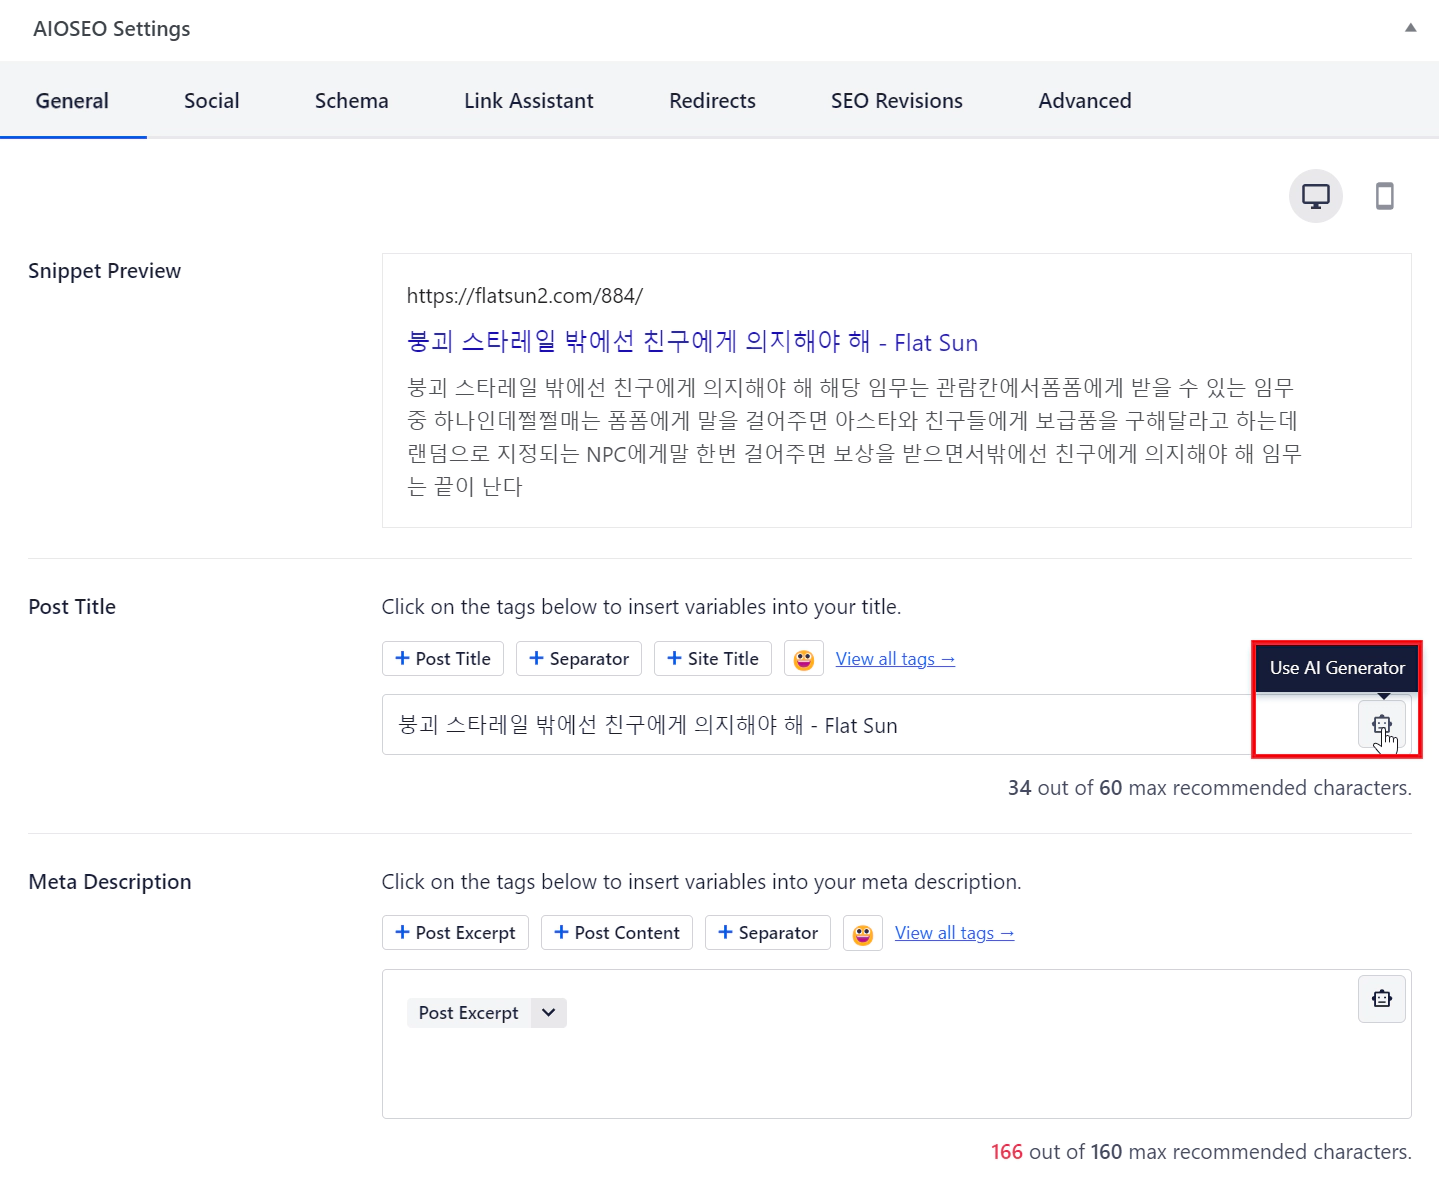View all tags for Post Title

pos(895,659)
